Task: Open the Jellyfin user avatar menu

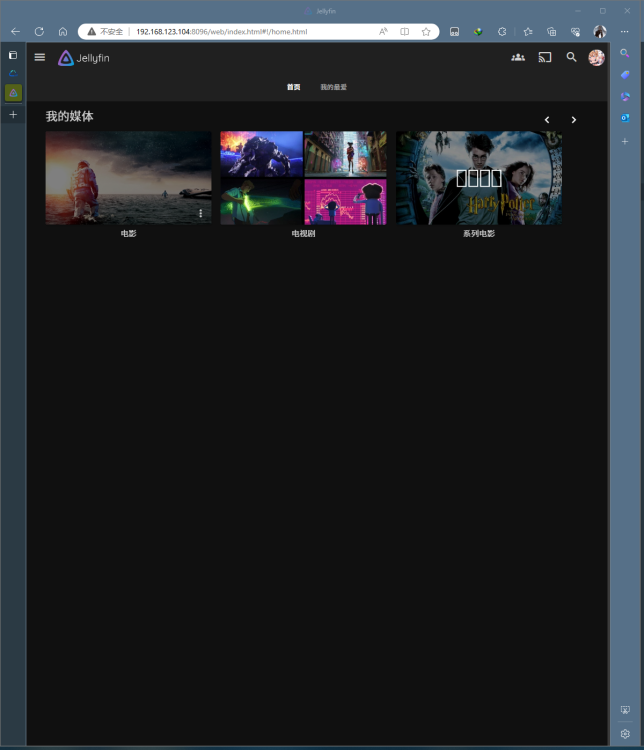Action: 596,57
